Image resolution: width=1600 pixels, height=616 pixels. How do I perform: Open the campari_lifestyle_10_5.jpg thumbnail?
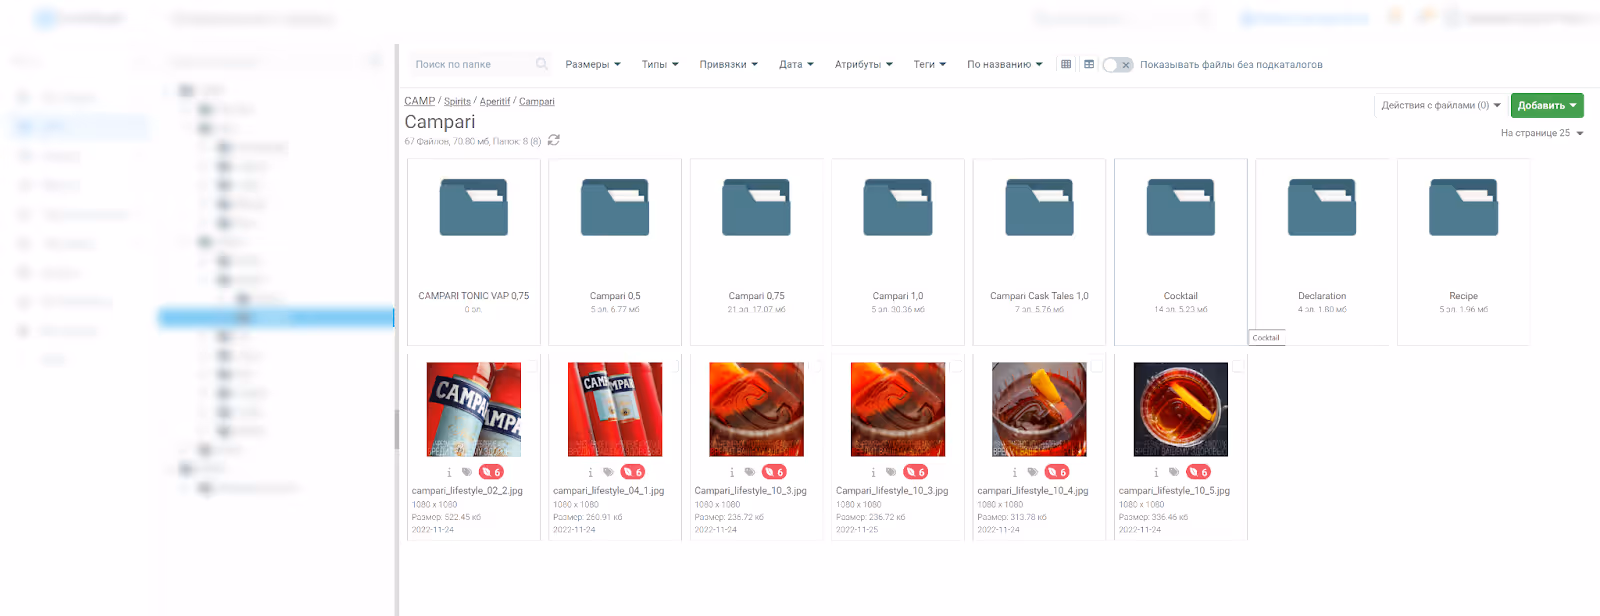pos(1181,410)
